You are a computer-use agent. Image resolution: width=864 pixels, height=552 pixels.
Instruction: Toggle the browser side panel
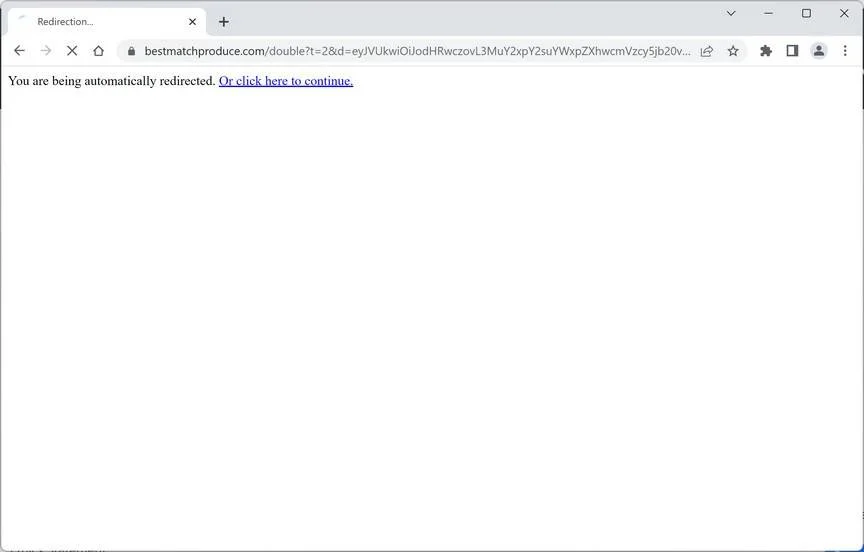[x=792, y=51]
